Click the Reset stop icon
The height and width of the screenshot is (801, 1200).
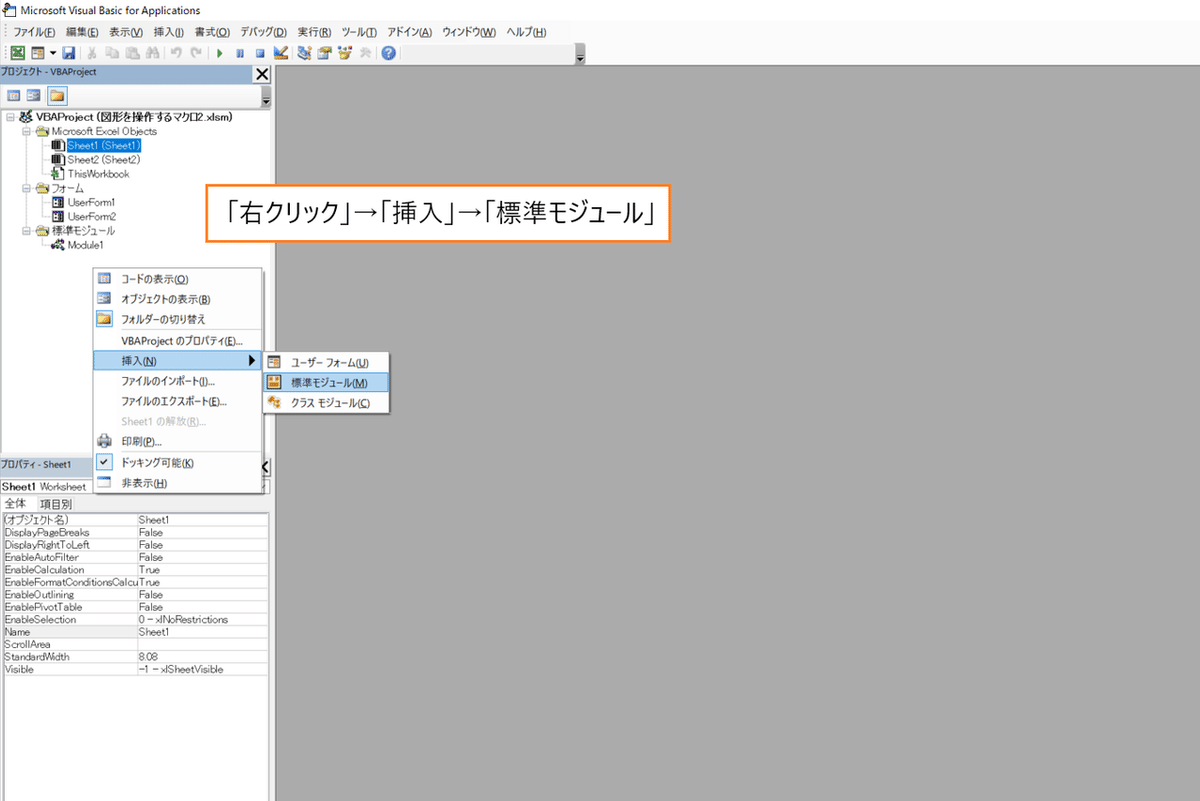coord(260,52)
